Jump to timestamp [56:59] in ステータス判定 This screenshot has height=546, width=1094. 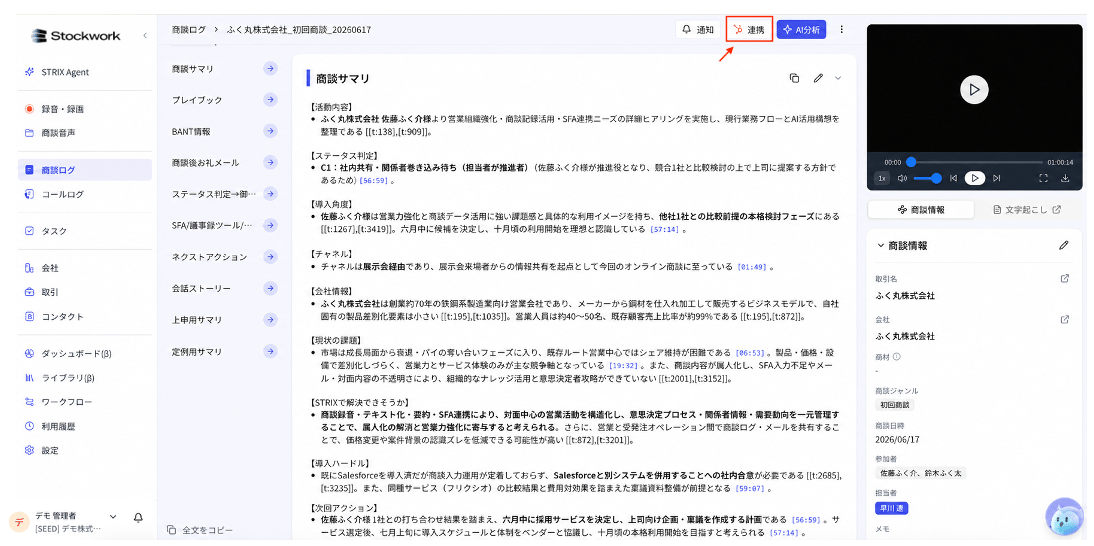[373, 181]
